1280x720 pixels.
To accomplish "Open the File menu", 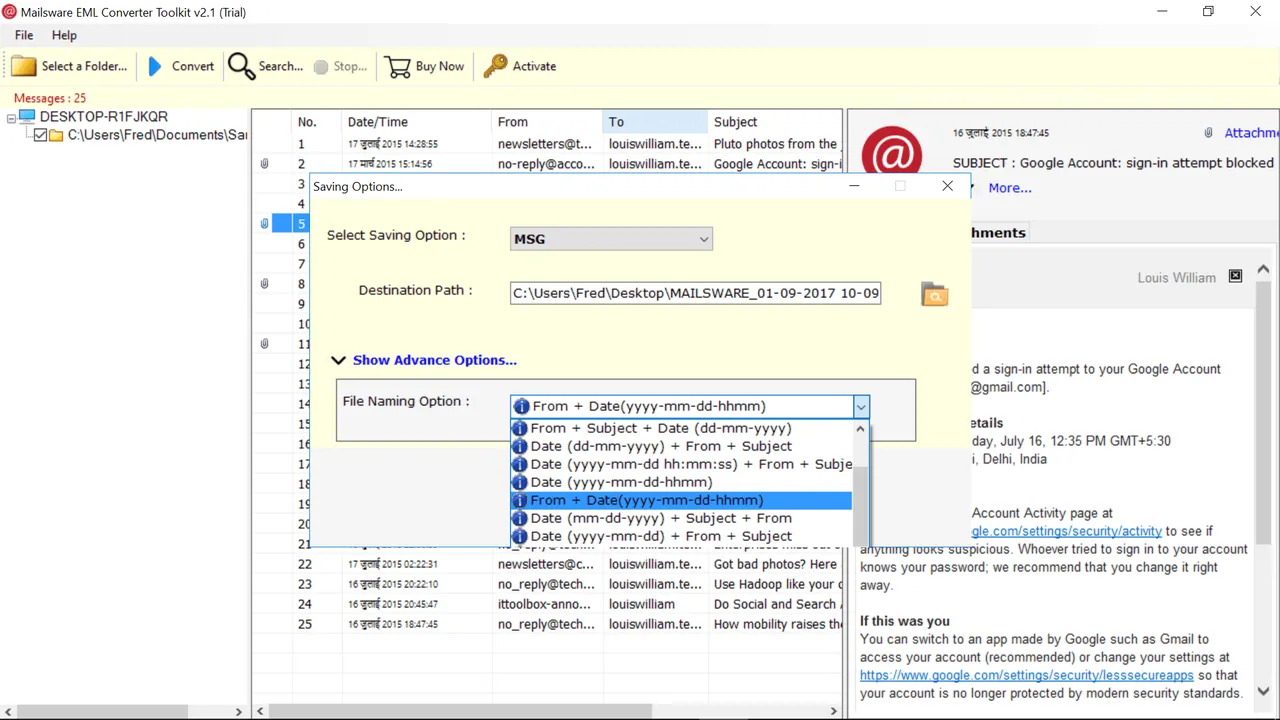I will pos(24,35).
